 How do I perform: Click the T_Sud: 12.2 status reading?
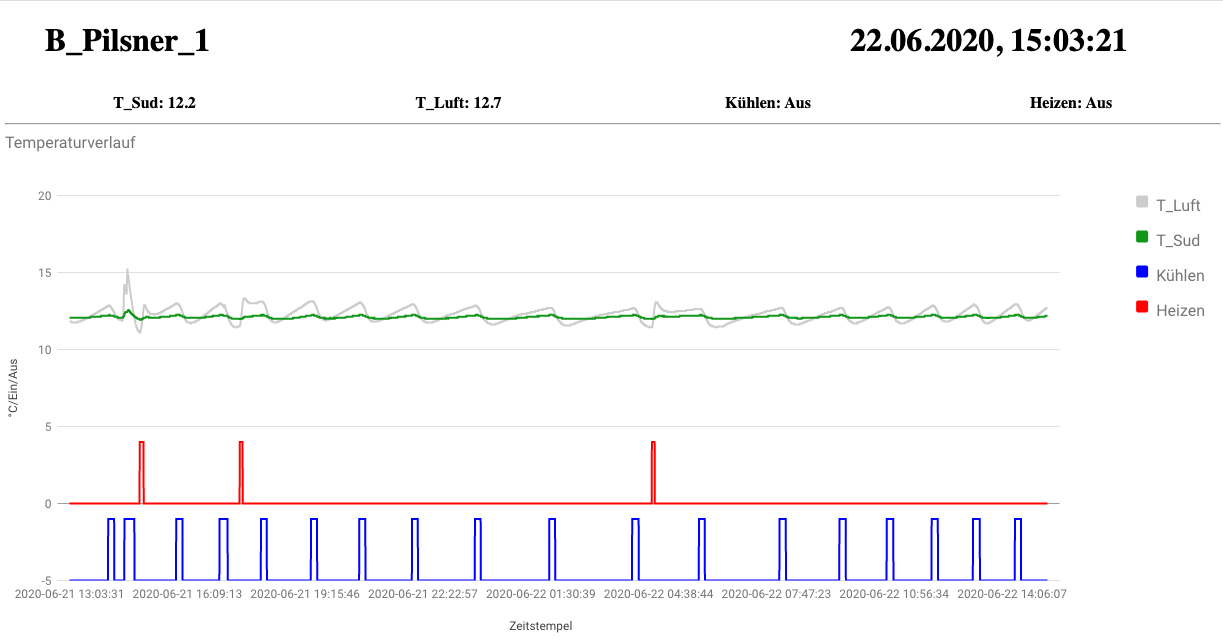tap(154, 102)
